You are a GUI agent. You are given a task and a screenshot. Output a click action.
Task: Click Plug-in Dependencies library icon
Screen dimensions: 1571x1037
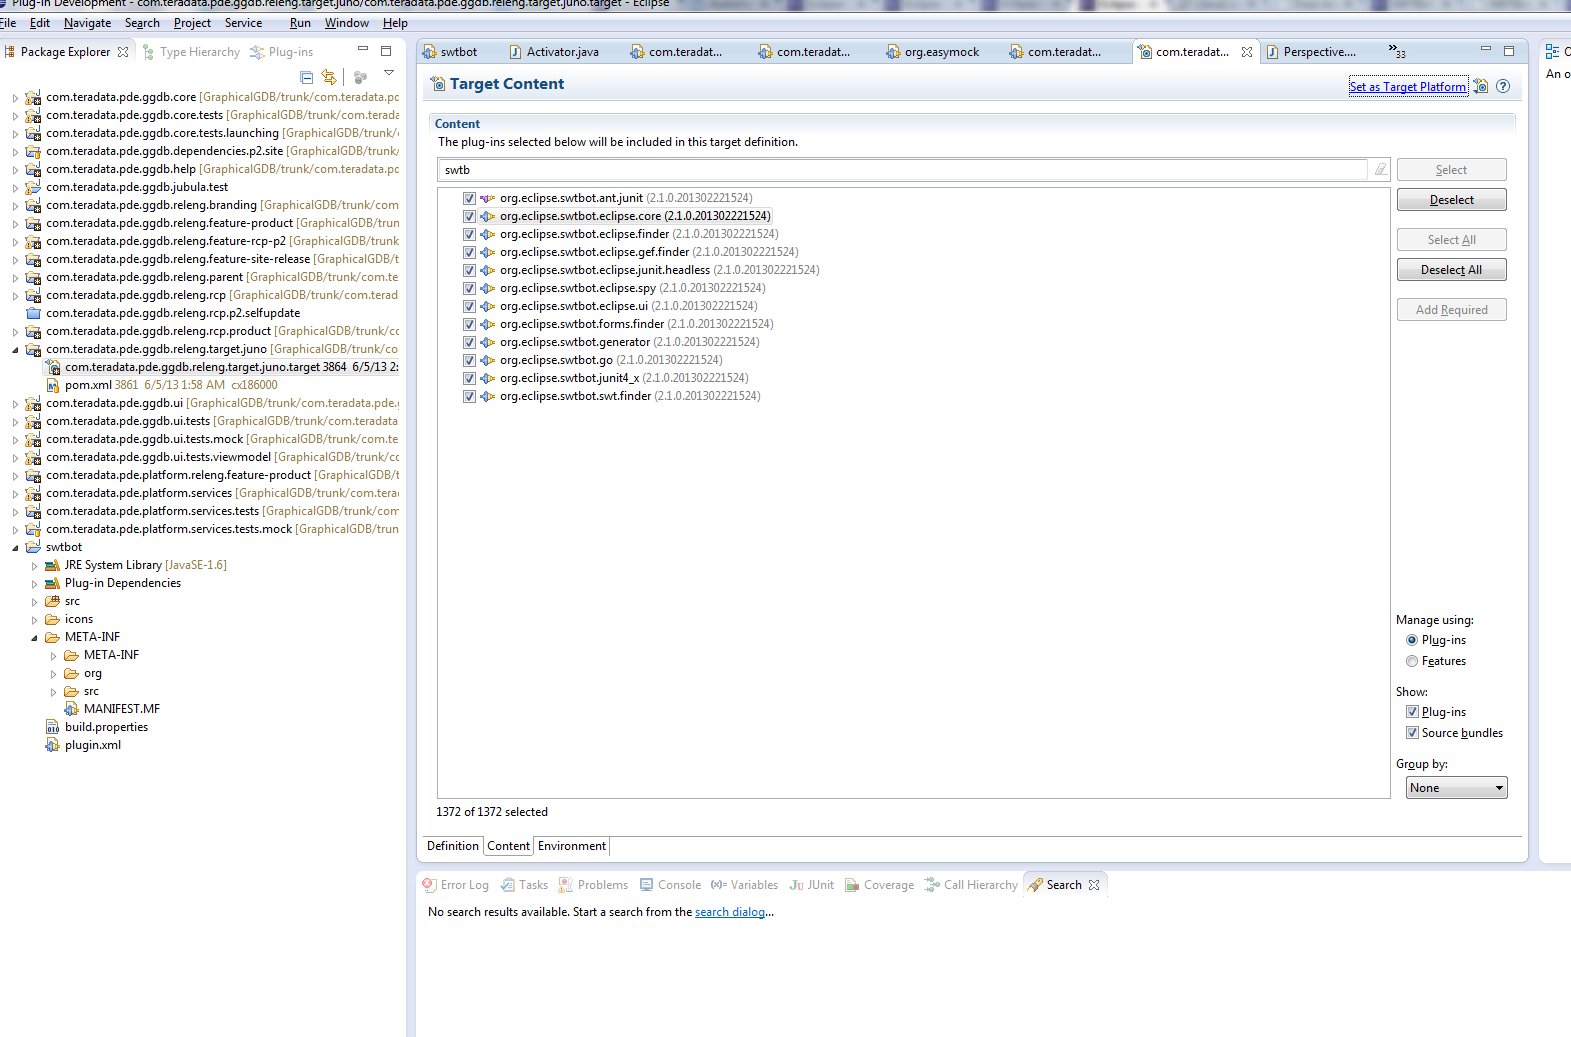[52, 583]
